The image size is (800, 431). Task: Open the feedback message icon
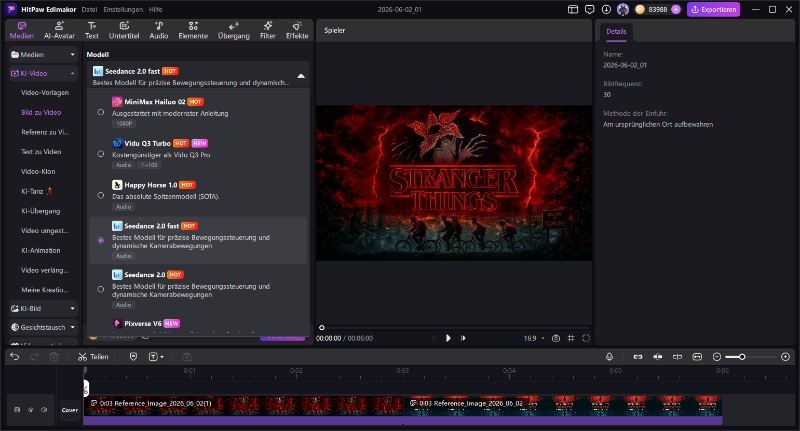tap(590, 9)
